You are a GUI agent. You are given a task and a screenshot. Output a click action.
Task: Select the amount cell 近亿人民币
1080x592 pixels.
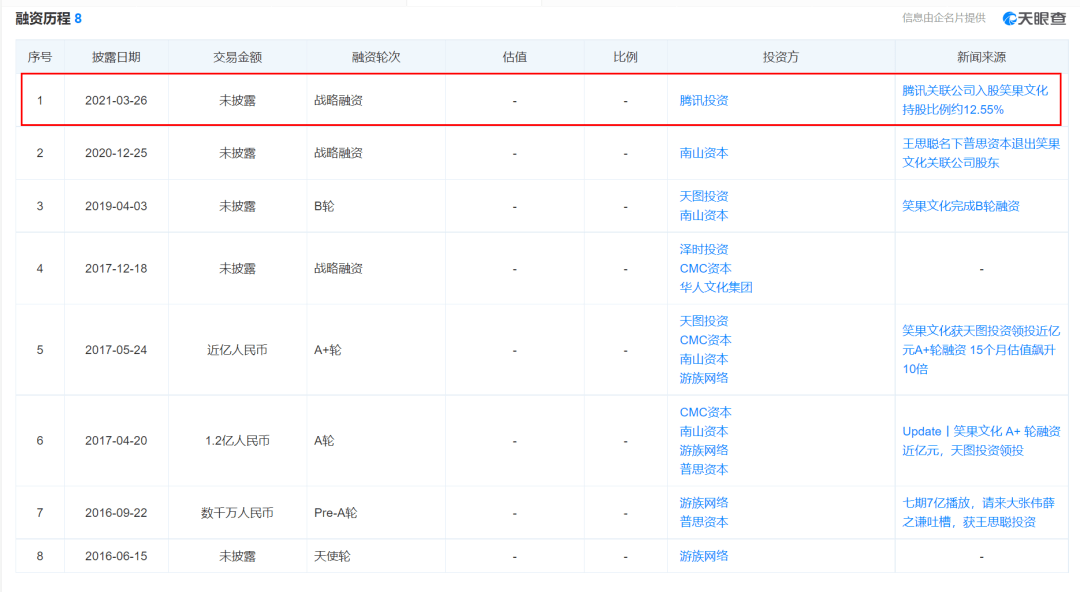[237, 350]
